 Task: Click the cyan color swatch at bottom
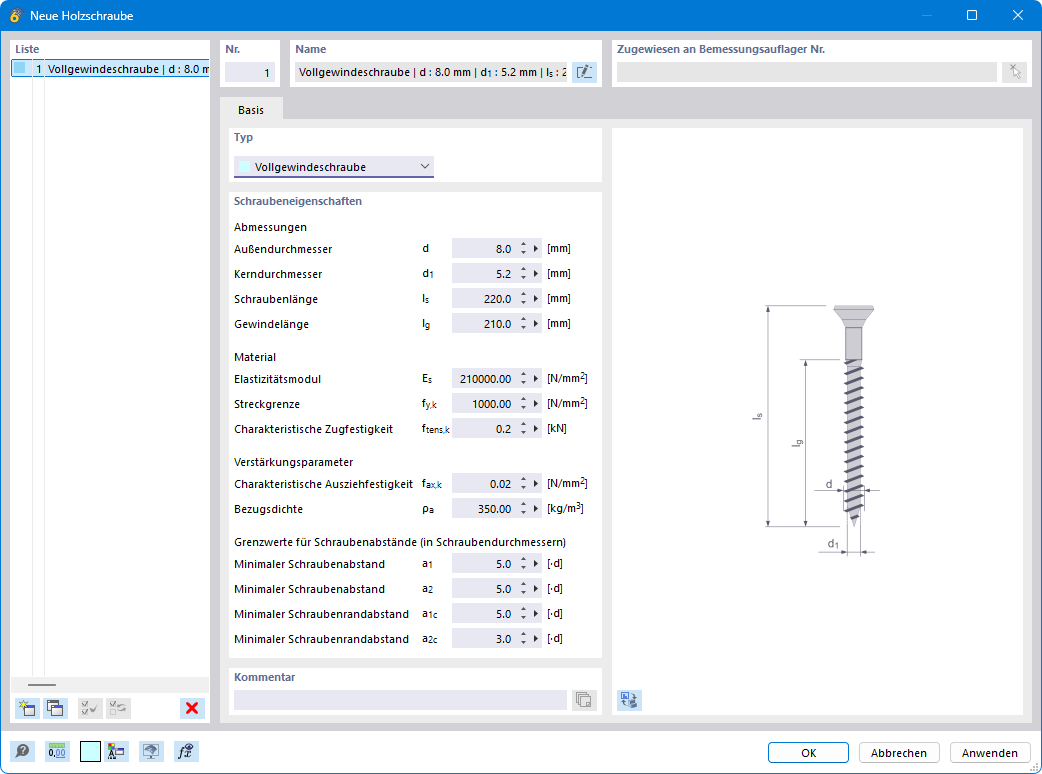point(90,751)
